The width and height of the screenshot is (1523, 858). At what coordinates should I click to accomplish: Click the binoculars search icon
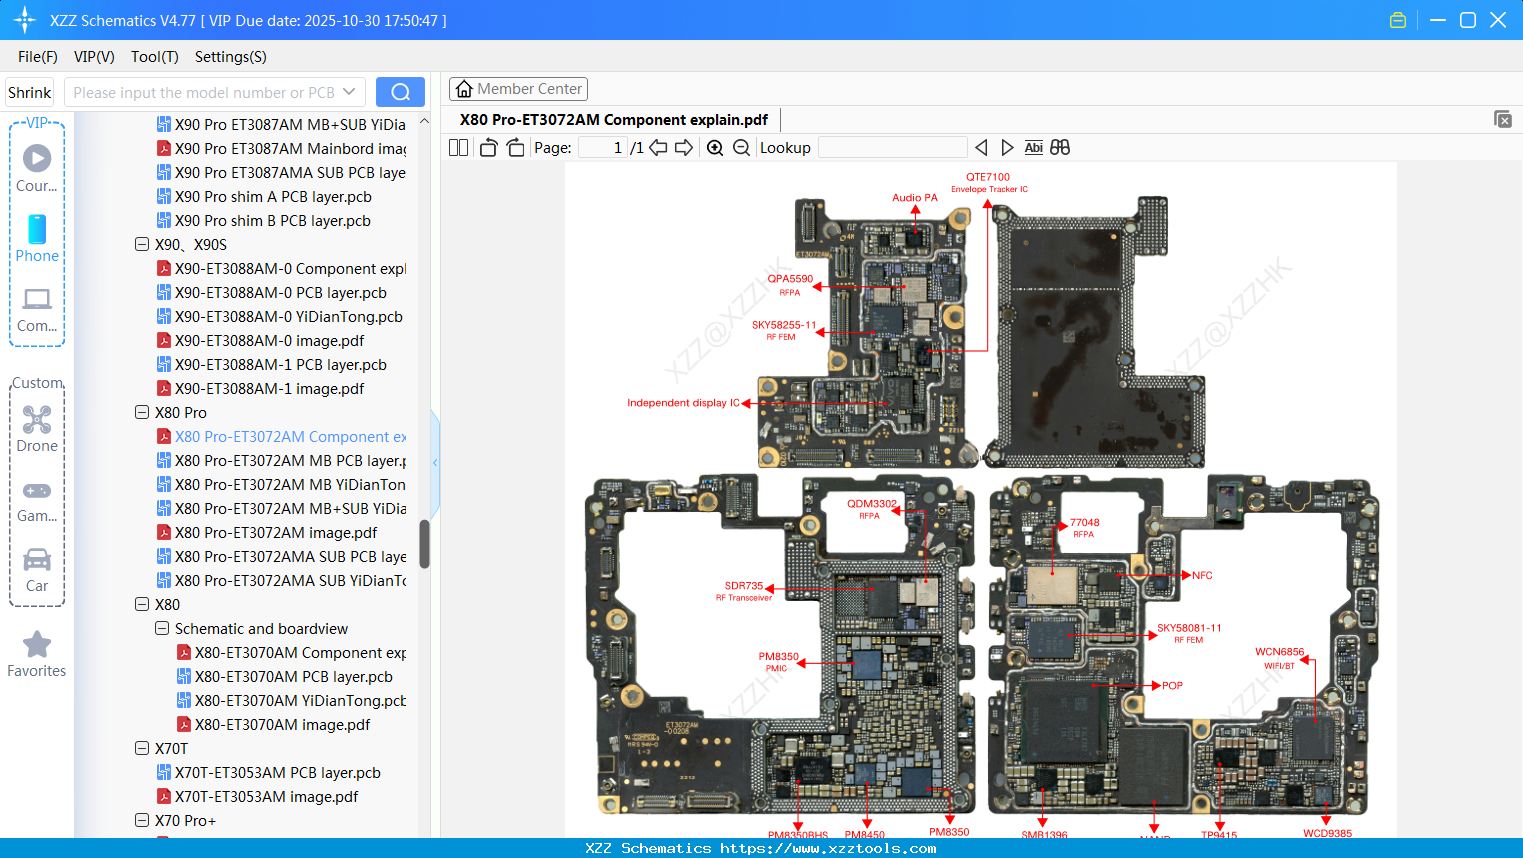(x=1060, y=148)
